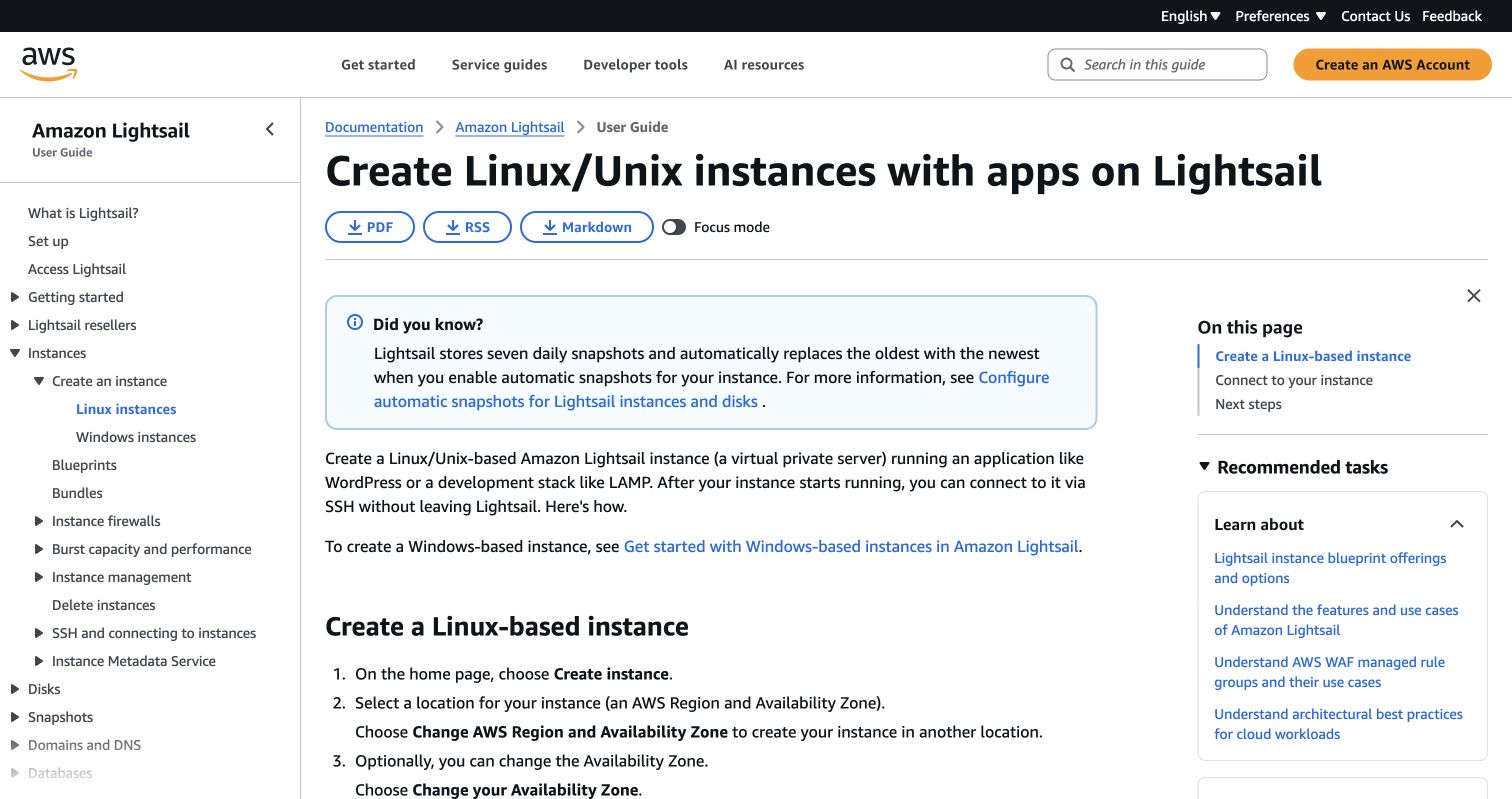1512x799 pixels.
Task: Expand the Disks section
Action: click(15, 689)
